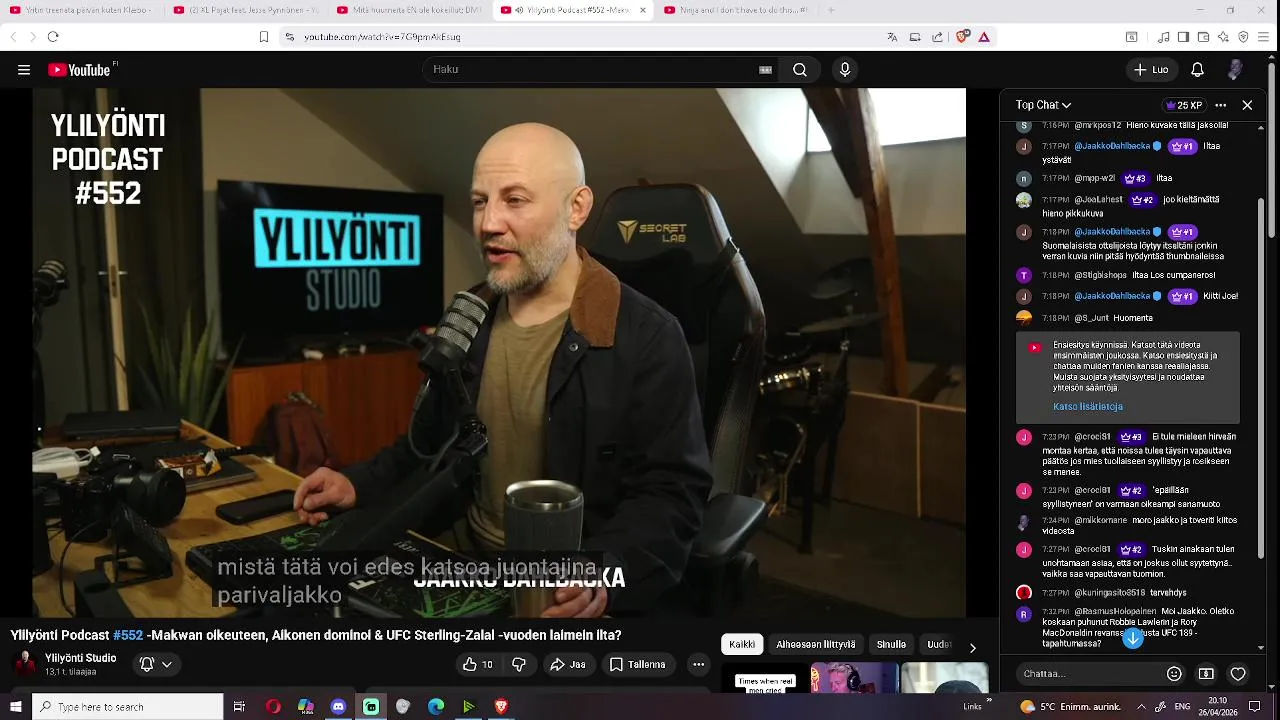Open emoji picker in chat input
Screen dimensions: 1280x720
[x=1175, y=674]
